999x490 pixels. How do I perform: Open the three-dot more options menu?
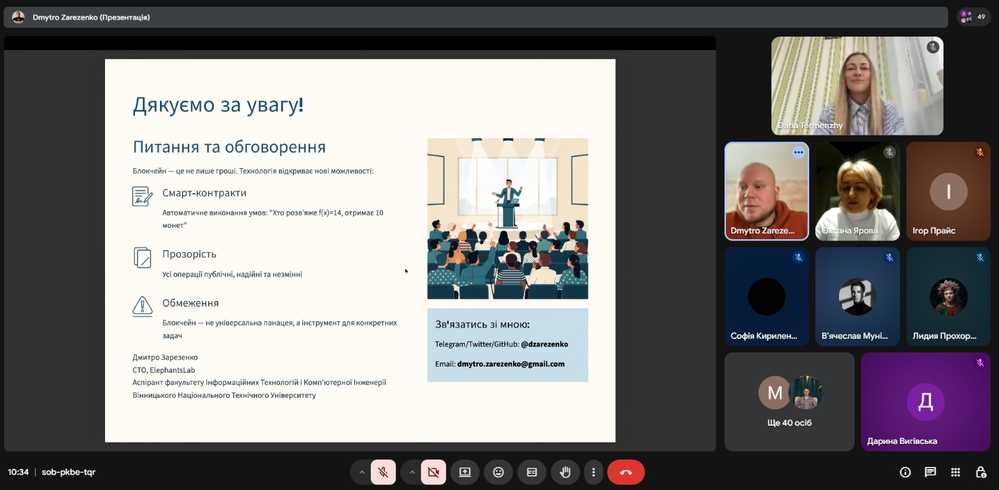tap(594, 472)
